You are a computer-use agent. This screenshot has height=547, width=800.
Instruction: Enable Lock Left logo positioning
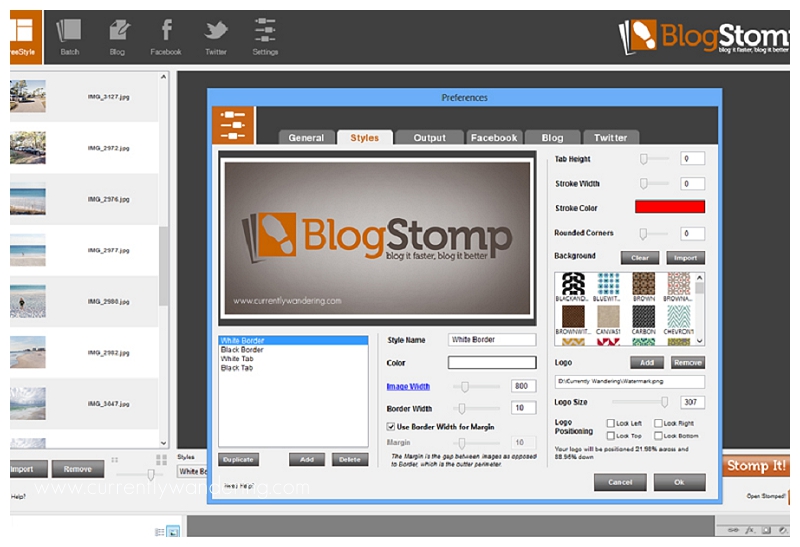point(610,423)
